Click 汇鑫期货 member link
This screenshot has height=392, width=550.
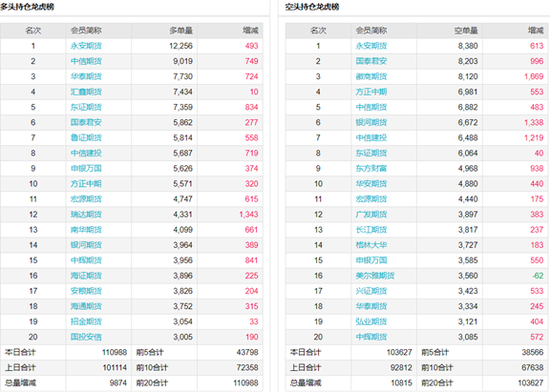[x=86, y=92]
